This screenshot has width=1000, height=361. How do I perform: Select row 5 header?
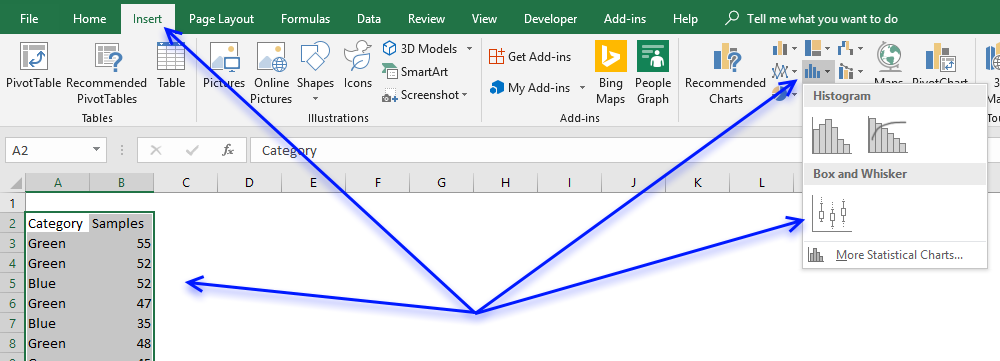(13, 283)
